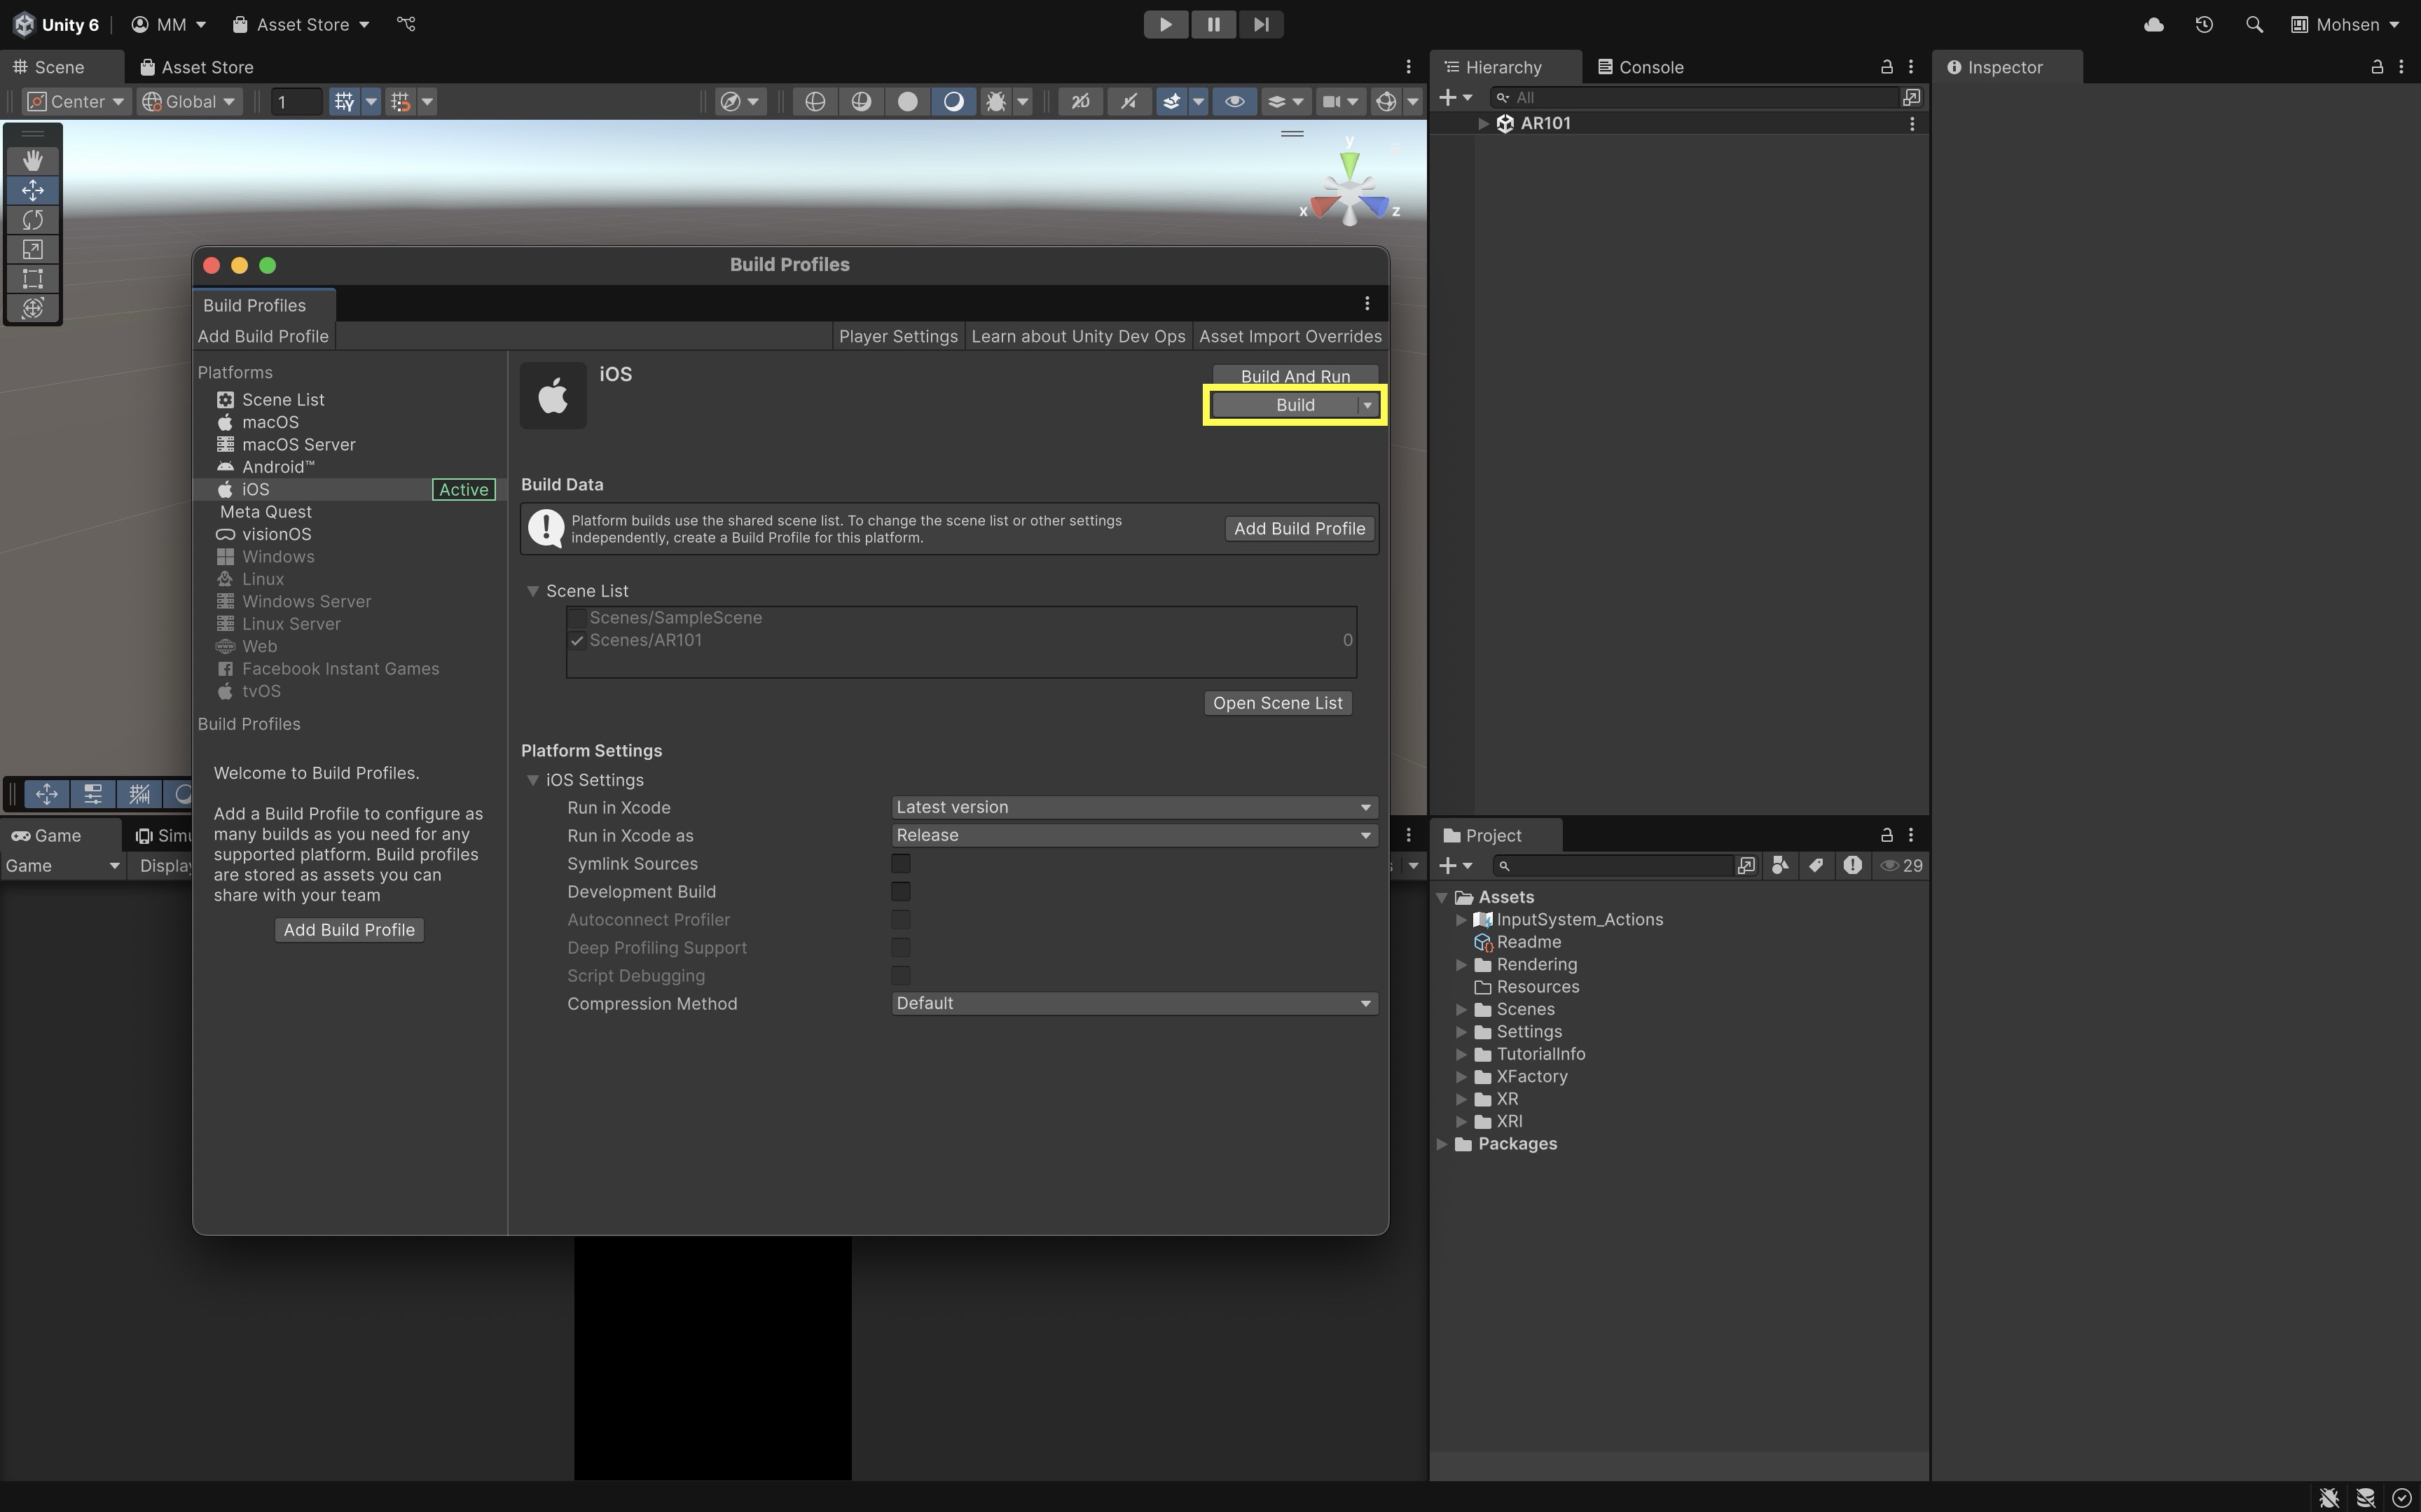Select the Hand view tool
Screen dimensions: 2421x1512
pos(32,160)
